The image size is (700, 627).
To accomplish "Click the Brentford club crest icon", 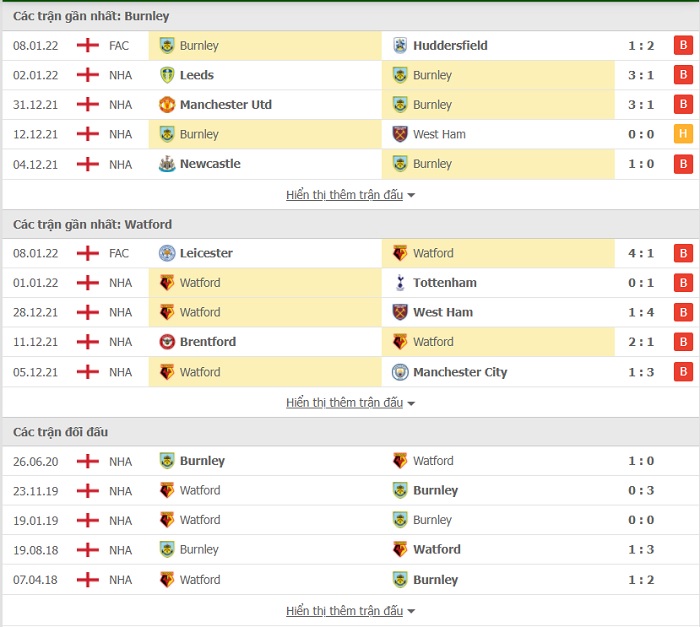I will tap(167, 342).
